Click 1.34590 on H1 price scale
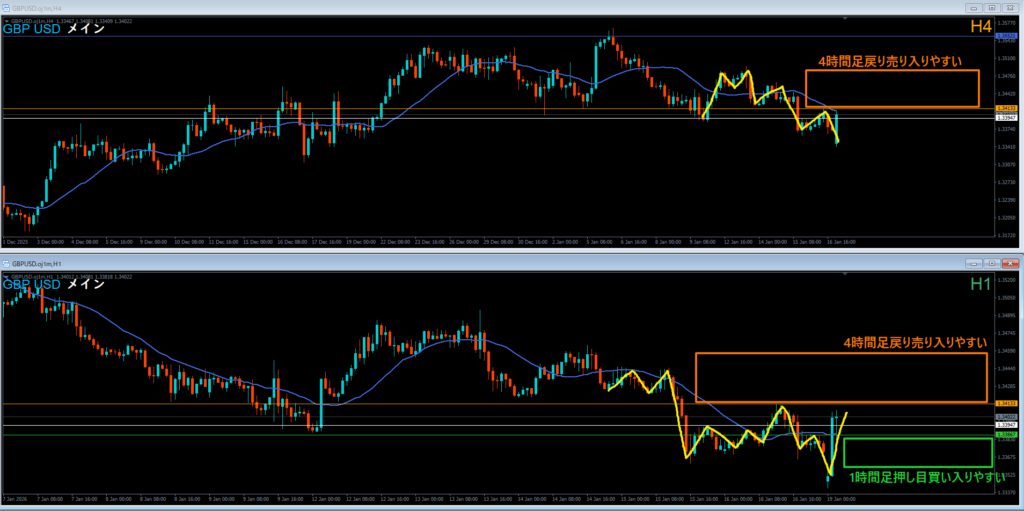This screenshot has width=1024, height=511. coord(1006,351)
